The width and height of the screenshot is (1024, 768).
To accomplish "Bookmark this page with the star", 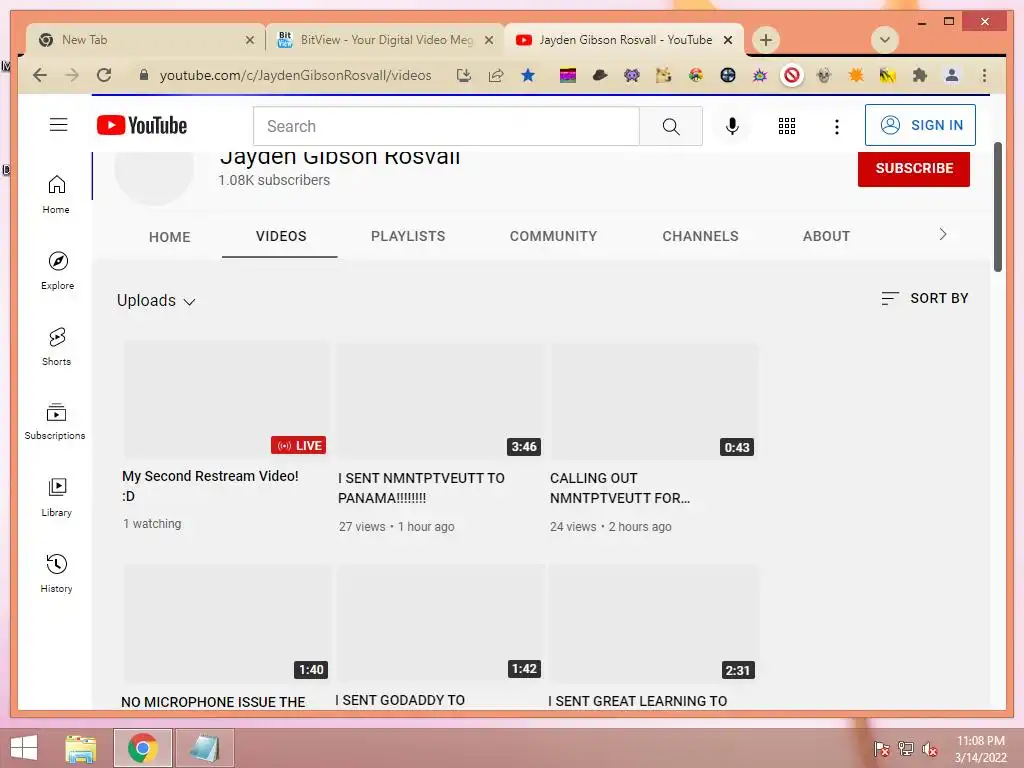I will coord(528,75).
